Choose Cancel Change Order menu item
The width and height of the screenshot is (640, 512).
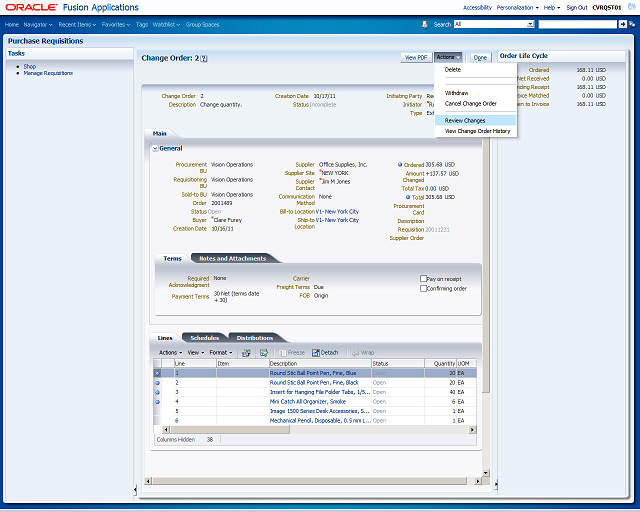pyautogui.click(x=471, y=104)
